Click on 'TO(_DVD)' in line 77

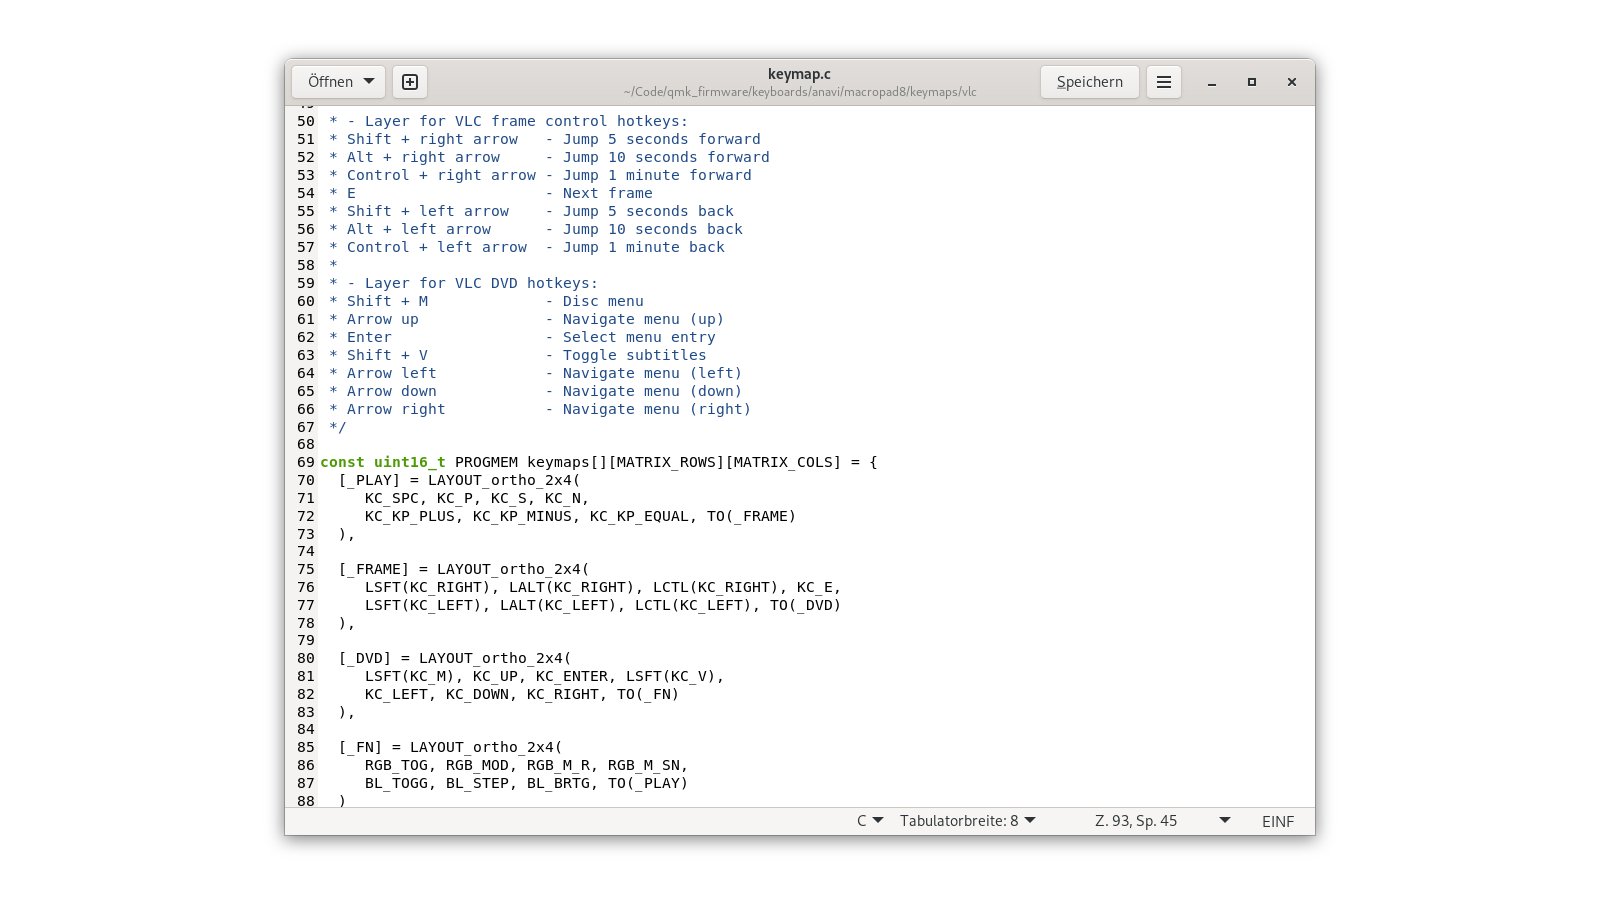pyautogui.click(x=806, y=605)
